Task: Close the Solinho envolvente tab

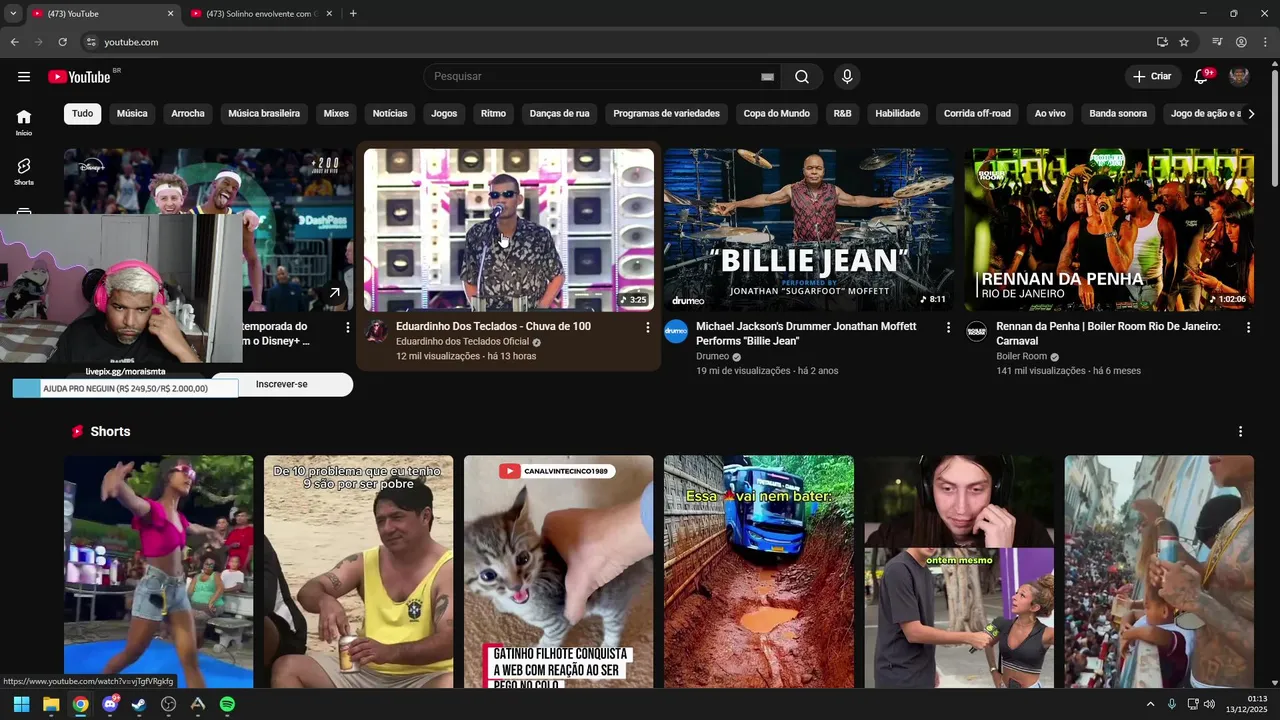Action: (329, 14)
